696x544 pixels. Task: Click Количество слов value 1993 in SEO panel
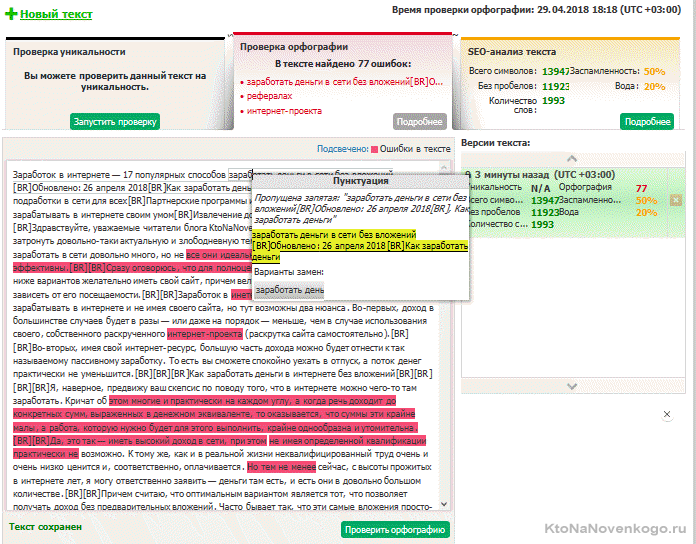554,101
